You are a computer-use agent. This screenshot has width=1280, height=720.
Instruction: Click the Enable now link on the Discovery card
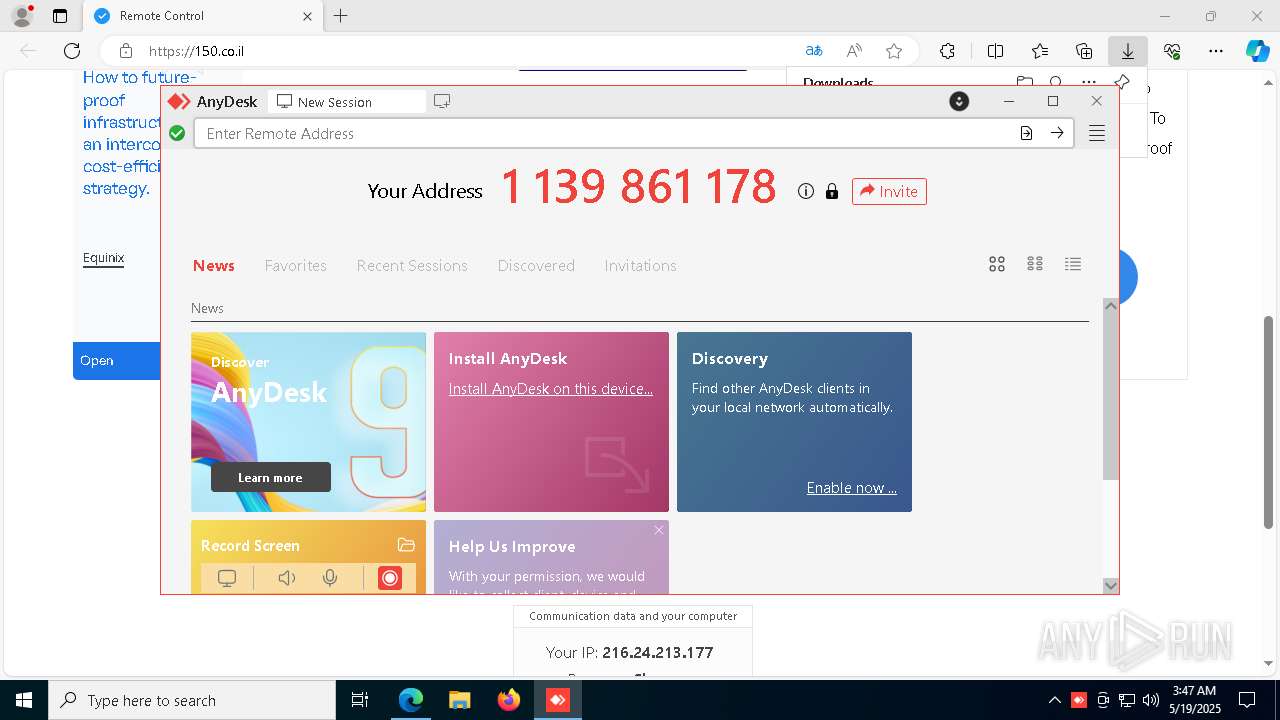[852, 488]
